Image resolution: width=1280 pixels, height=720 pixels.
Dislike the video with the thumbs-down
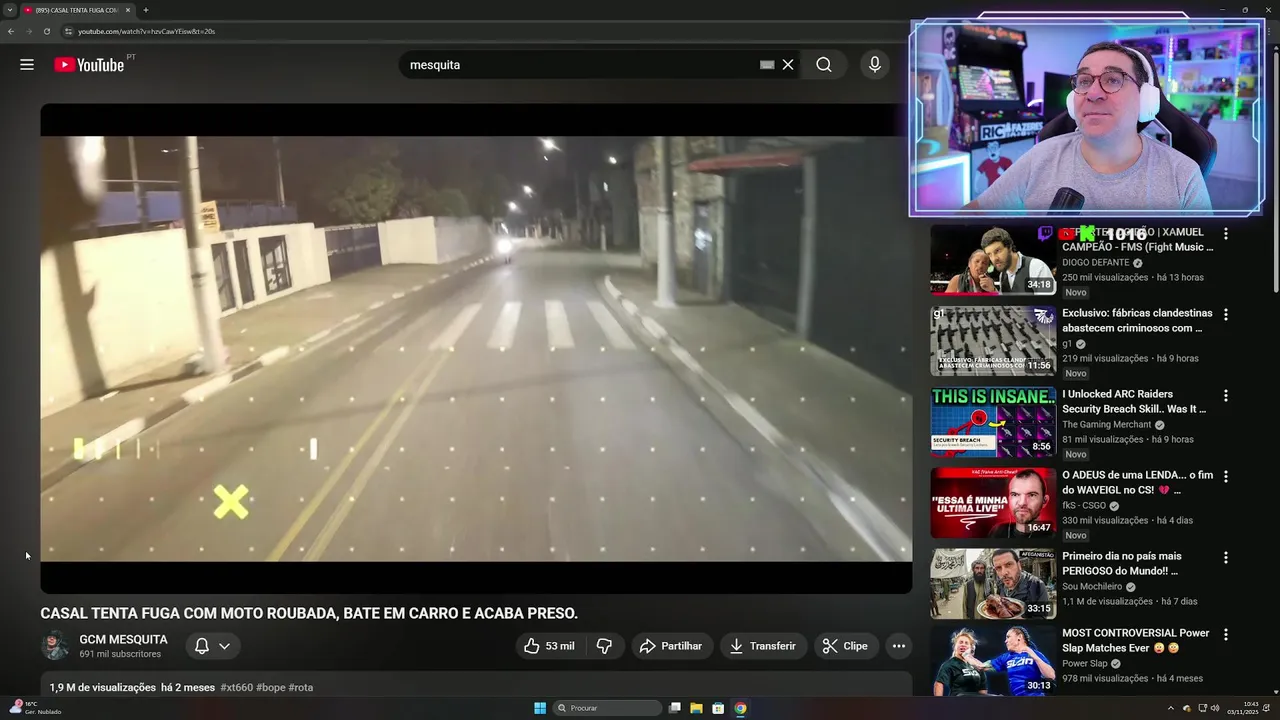pyautogui.click(x=604, y=646)
